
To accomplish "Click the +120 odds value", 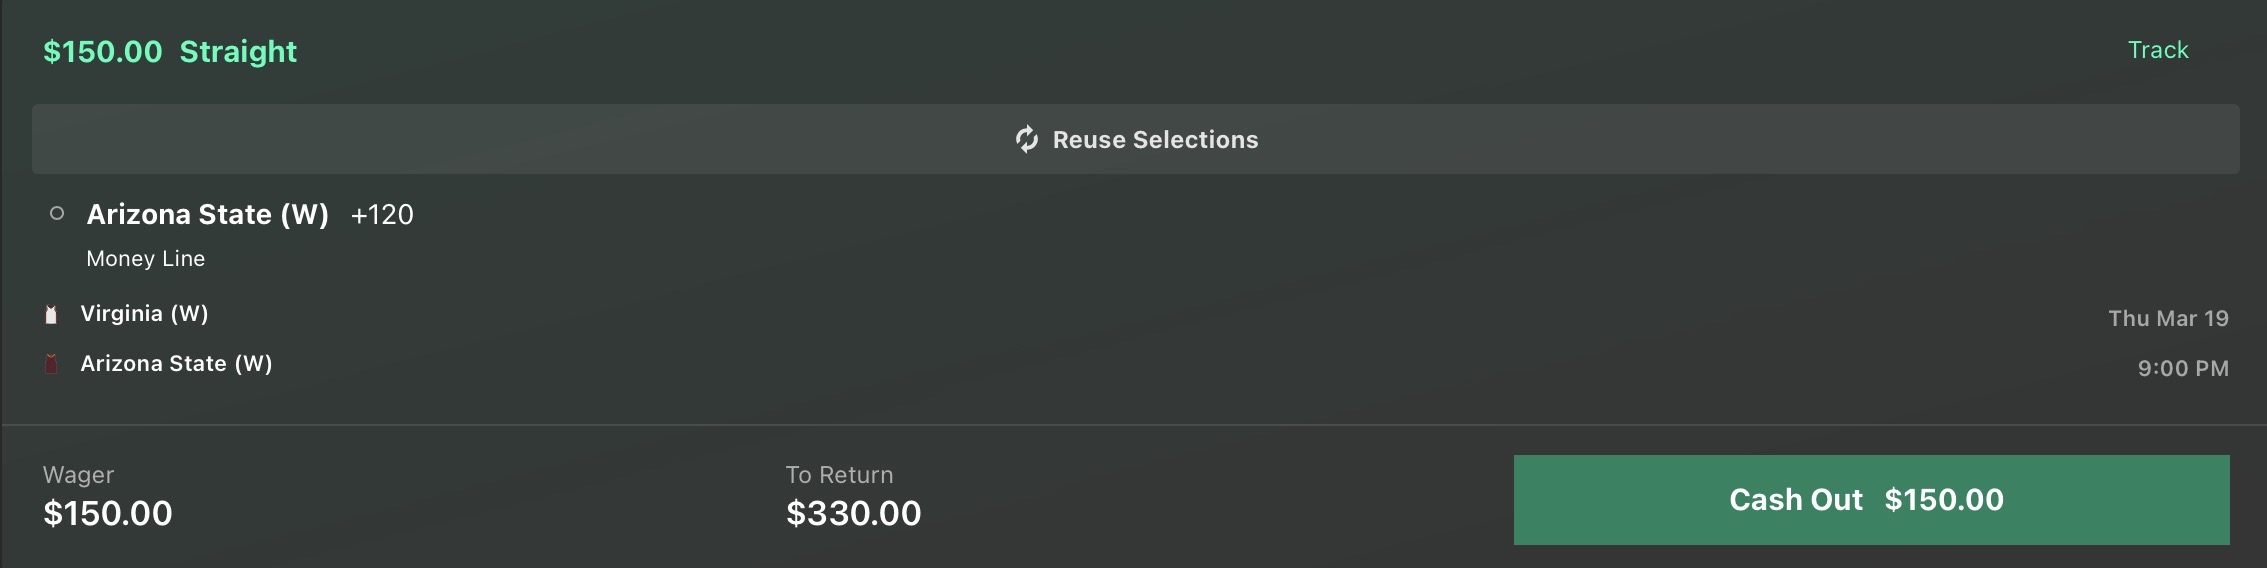I will (x=382, y=214).
